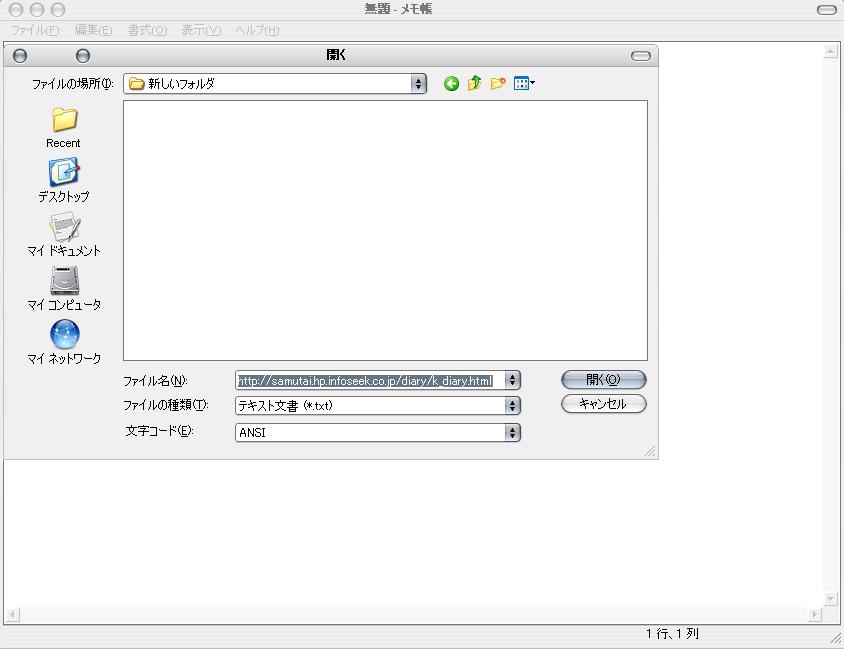This screenshot has width=844, height=649.
Task: Click the Open (開く(O)) button
Action: coord(603,379)
